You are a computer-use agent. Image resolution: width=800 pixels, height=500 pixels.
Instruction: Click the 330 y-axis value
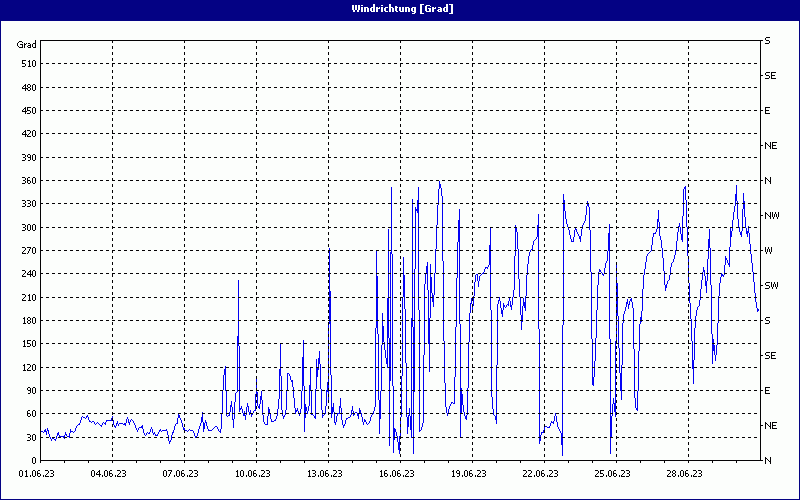(x=29, y=204)
